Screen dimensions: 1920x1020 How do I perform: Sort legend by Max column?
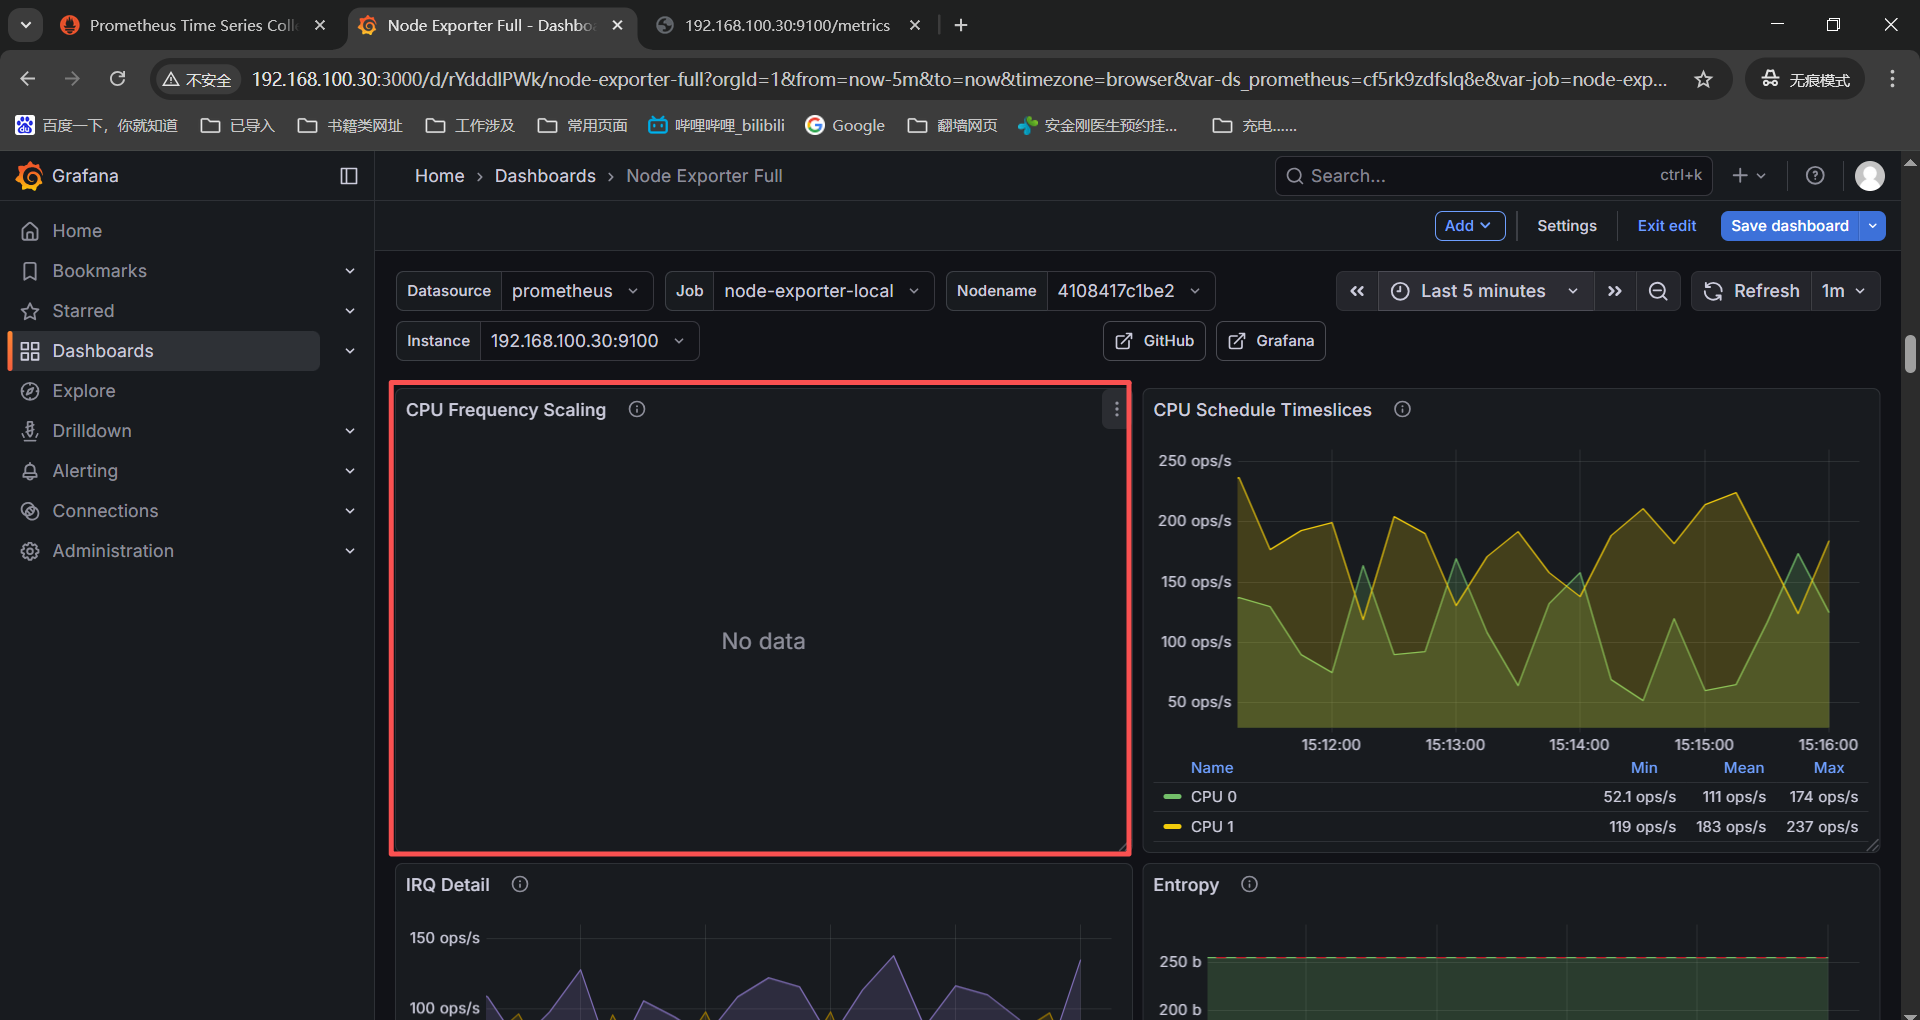(x=1829, y=768)
